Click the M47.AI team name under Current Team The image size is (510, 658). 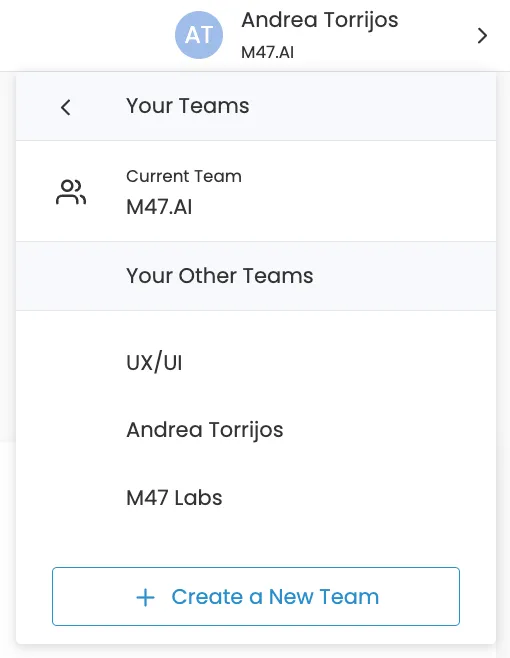click(159, 207)
